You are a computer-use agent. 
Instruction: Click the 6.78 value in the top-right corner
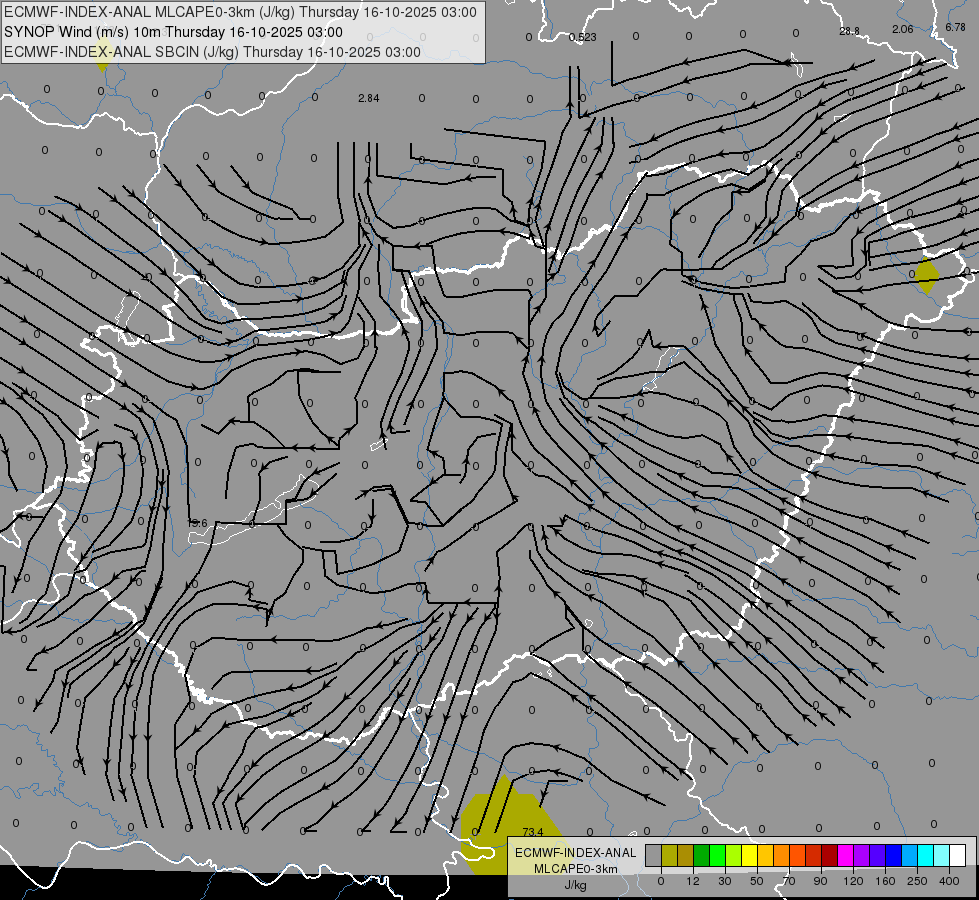tap(955, 27)
